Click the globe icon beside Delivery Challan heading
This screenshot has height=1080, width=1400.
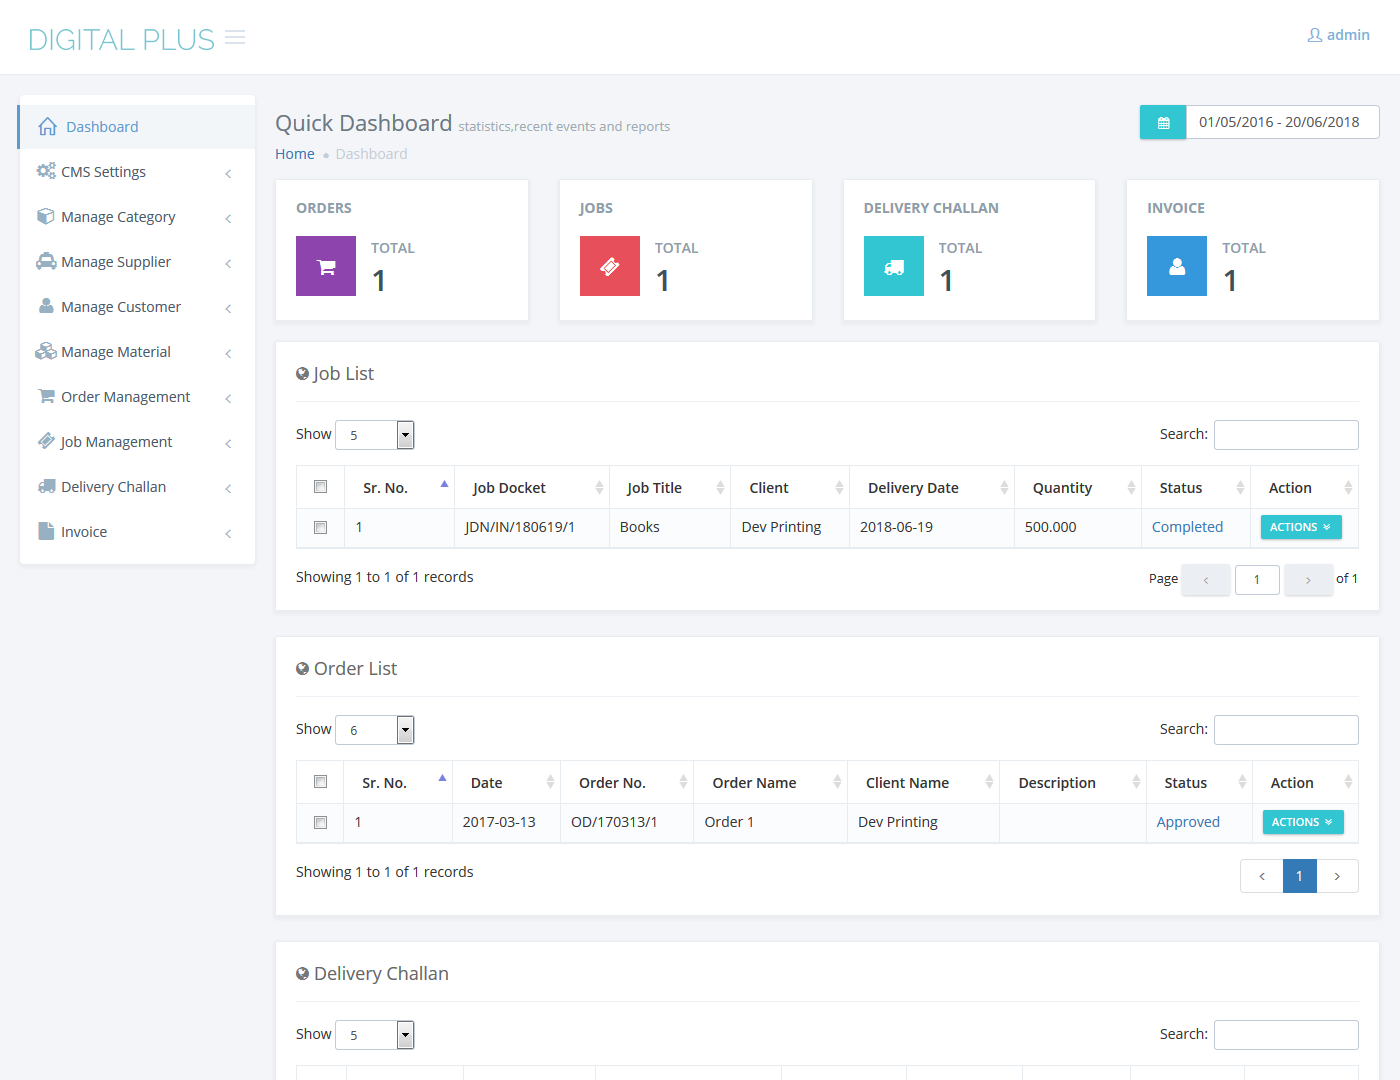(x=303, y=974)
